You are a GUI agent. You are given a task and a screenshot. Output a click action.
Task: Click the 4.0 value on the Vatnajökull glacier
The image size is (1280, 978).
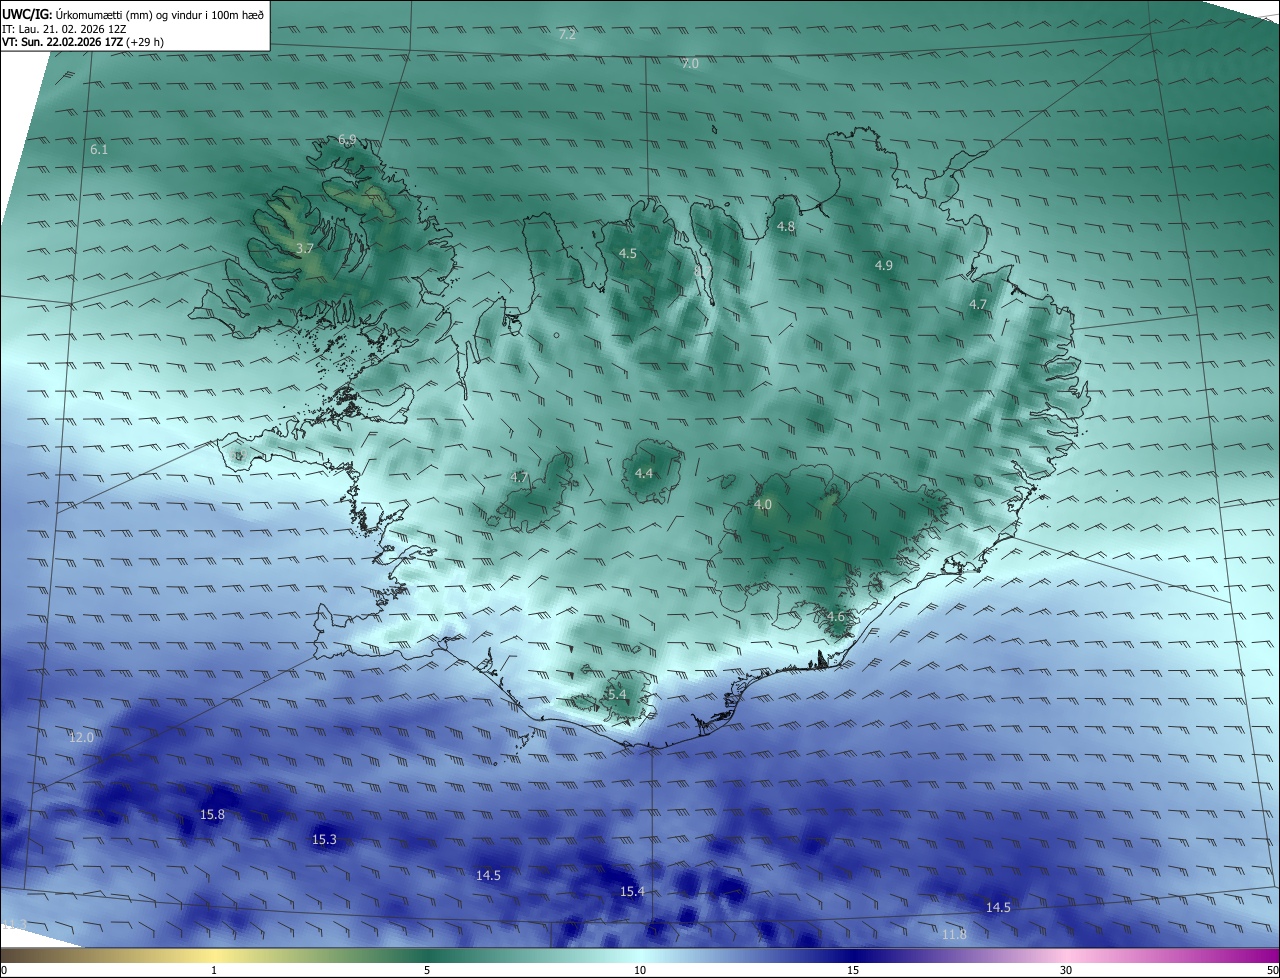[x=763, y=504]
